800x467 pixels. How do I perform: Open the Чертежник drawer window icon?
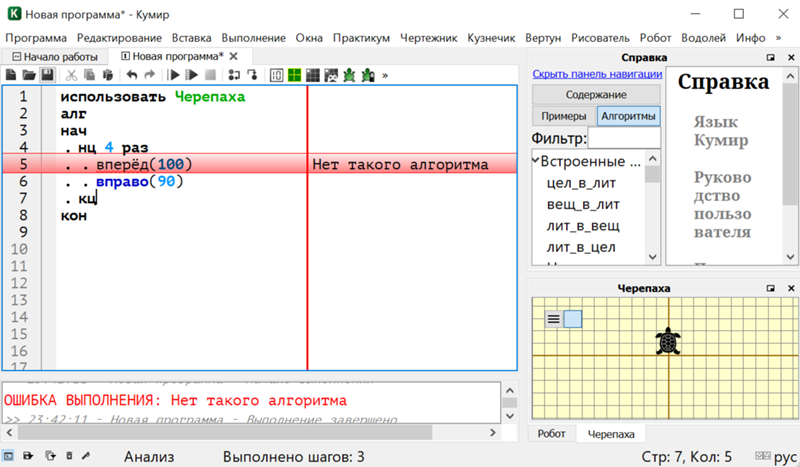(277, 75)
